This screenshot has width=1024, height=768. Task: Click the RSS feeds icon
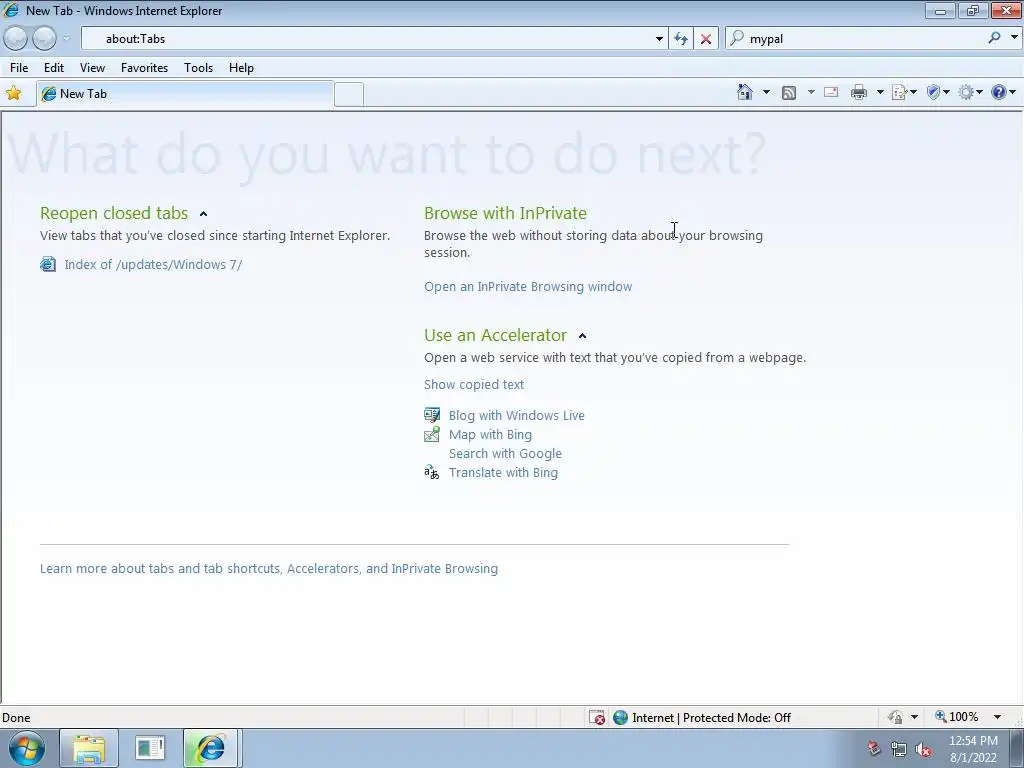pos(789,93)
